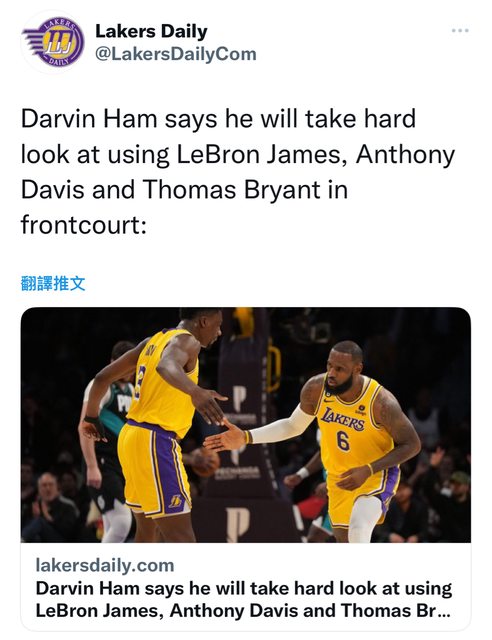Click the Lakers logo on purple shorts

click(176, 501)
